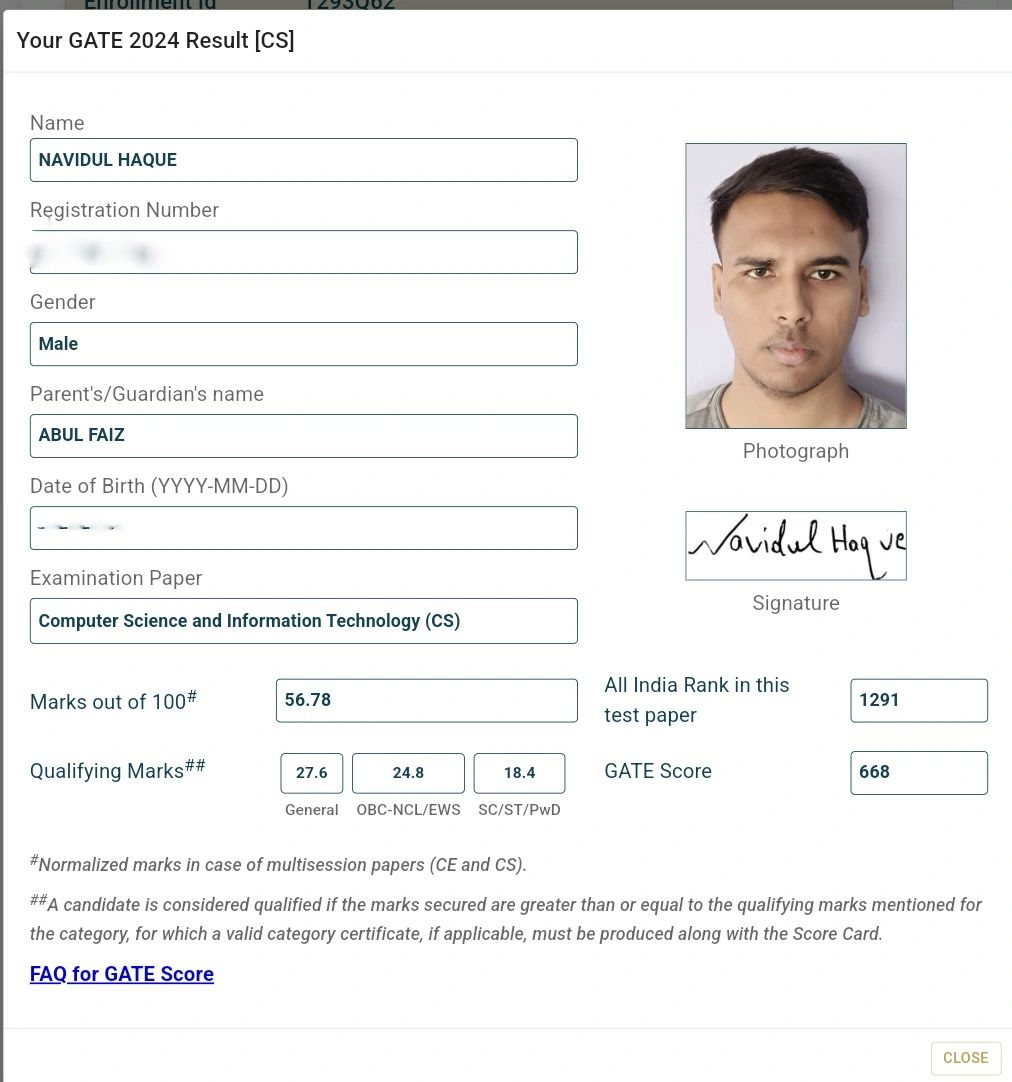Focus the Date of Birth field
The height and width of the screenshot is (1082, 1012).
coord(303,528)
